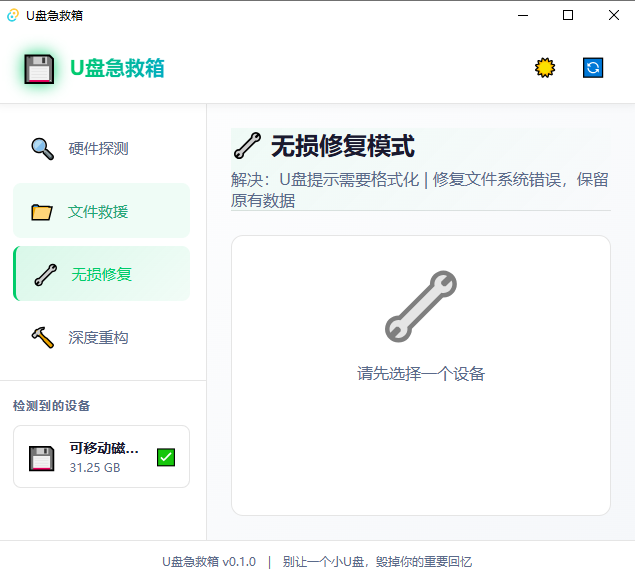Minimize the U盘急救箱 window
This screenshot has height=579, width=635.
click(522, 15)
